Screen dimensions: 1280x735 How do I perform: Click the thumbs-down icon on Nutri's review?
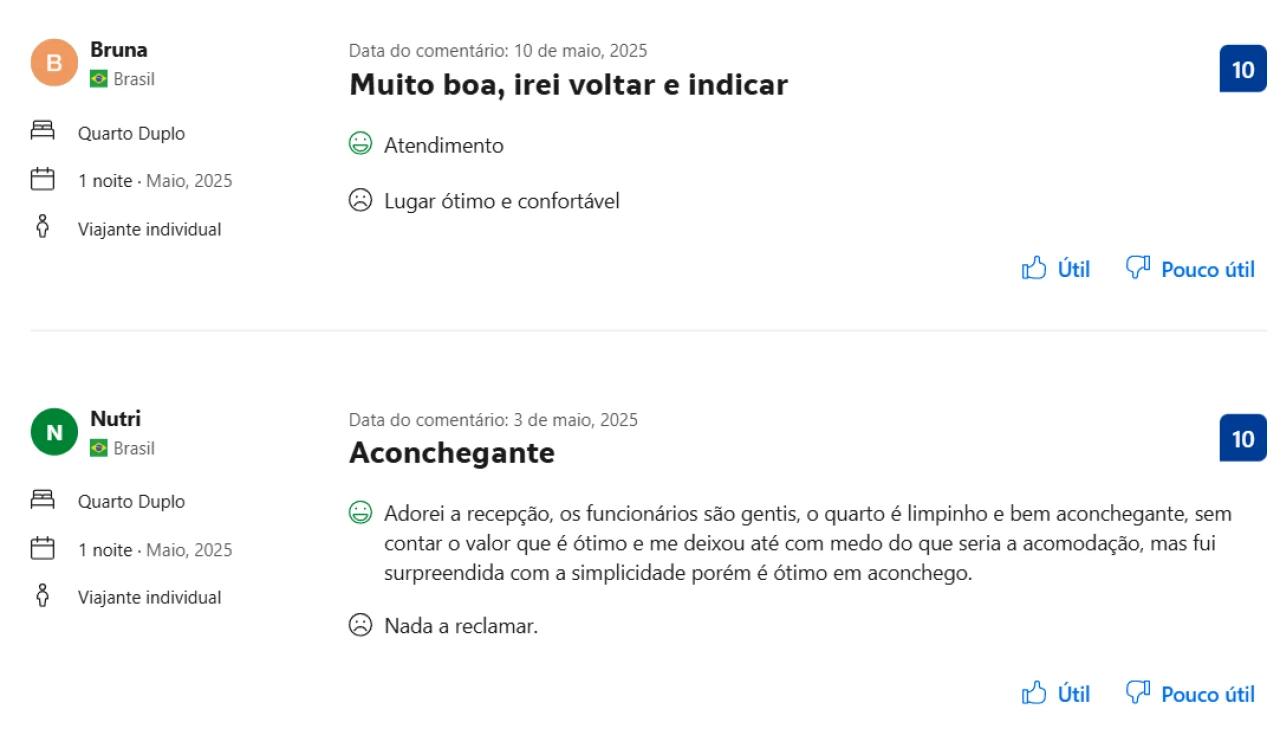1138,691
